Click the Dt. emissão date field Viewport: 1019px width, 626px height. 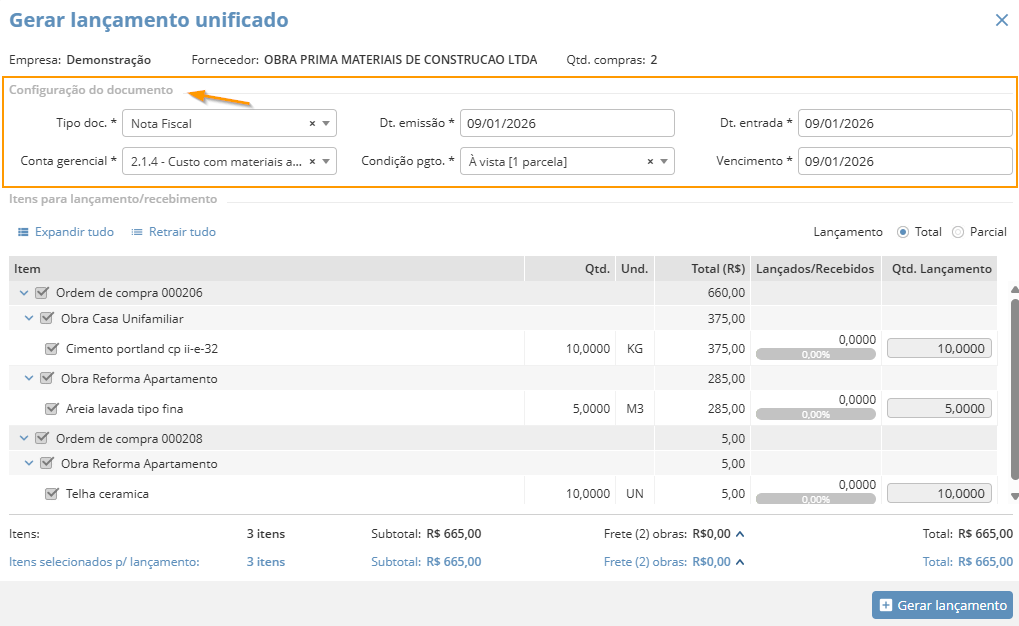(x=566, y=124)
